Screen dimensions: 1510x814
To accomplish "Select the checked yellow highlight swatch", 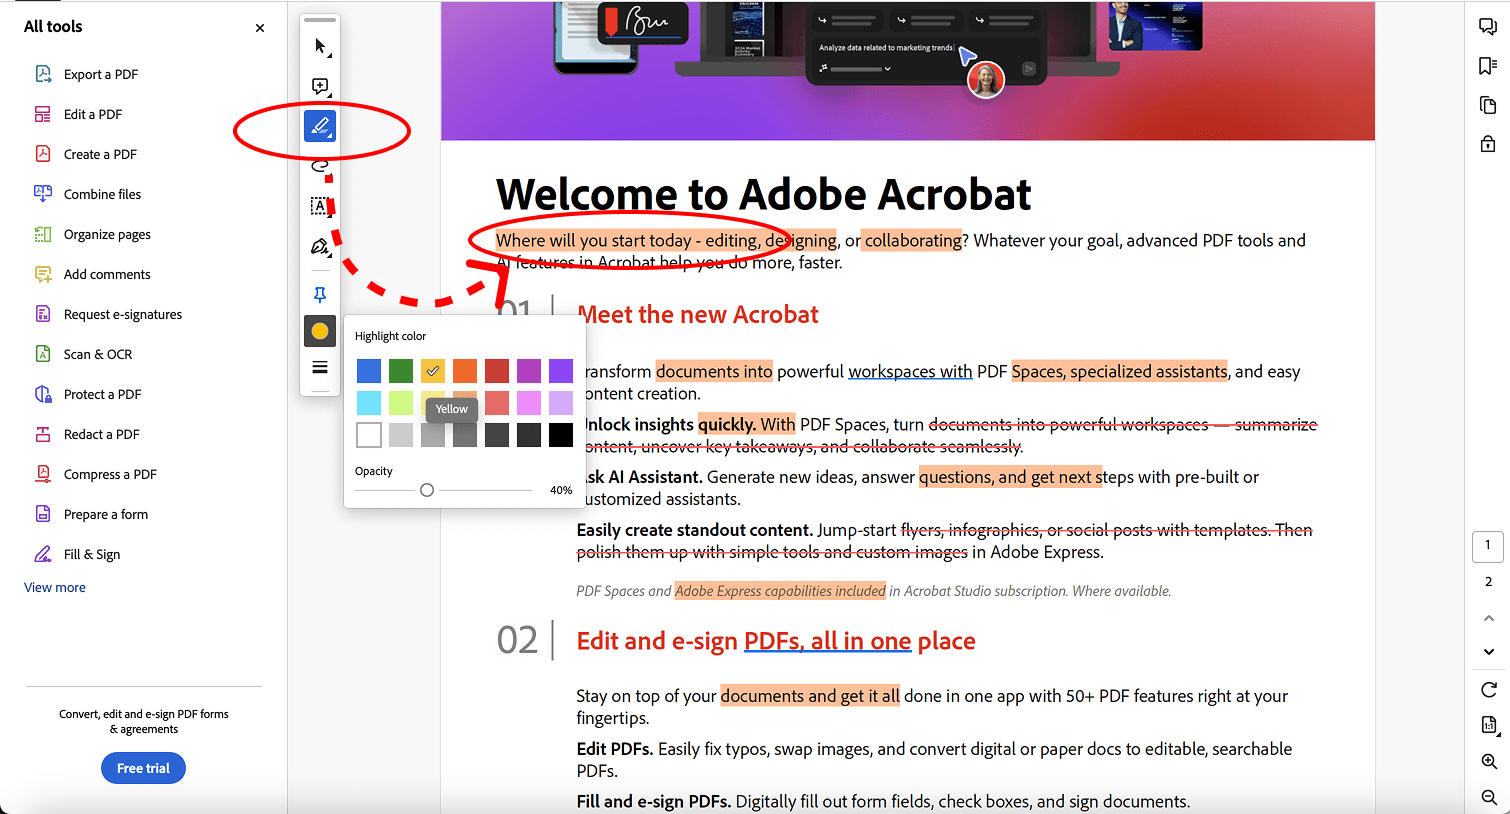I will [x=433, y=371].
